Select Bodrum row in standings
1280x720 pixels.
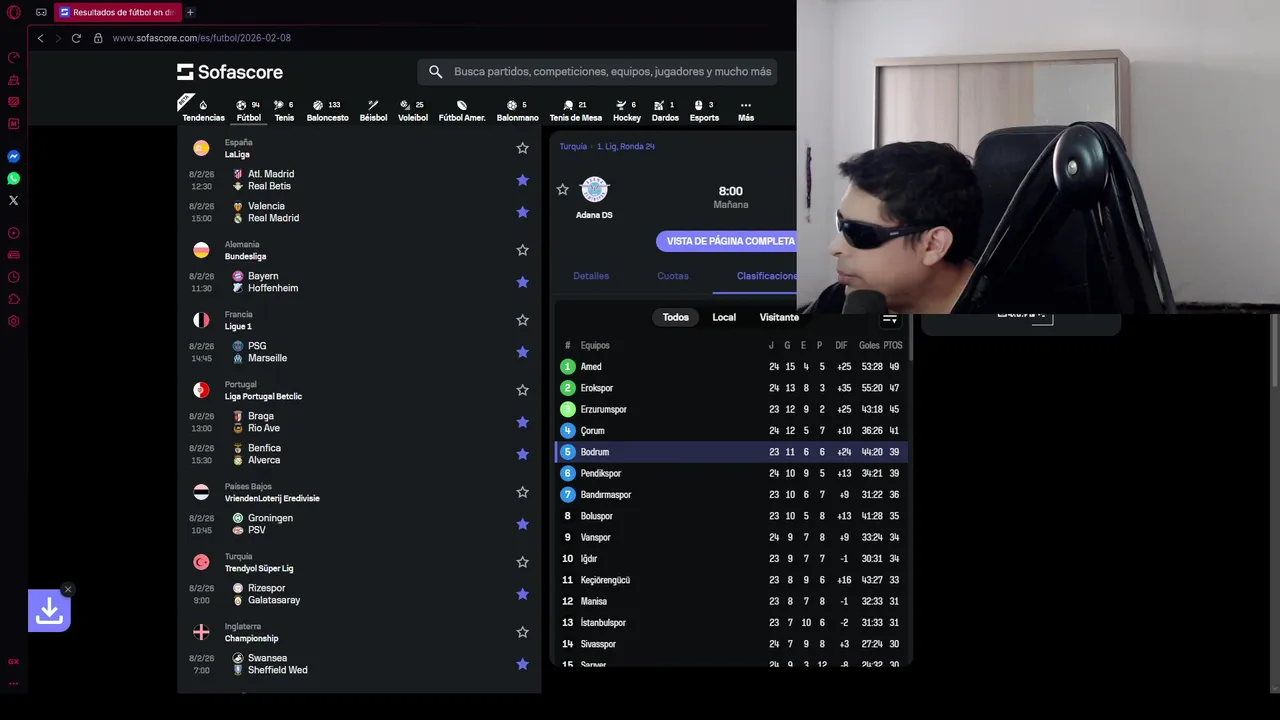pyautogui.click(x=731, y=452)
